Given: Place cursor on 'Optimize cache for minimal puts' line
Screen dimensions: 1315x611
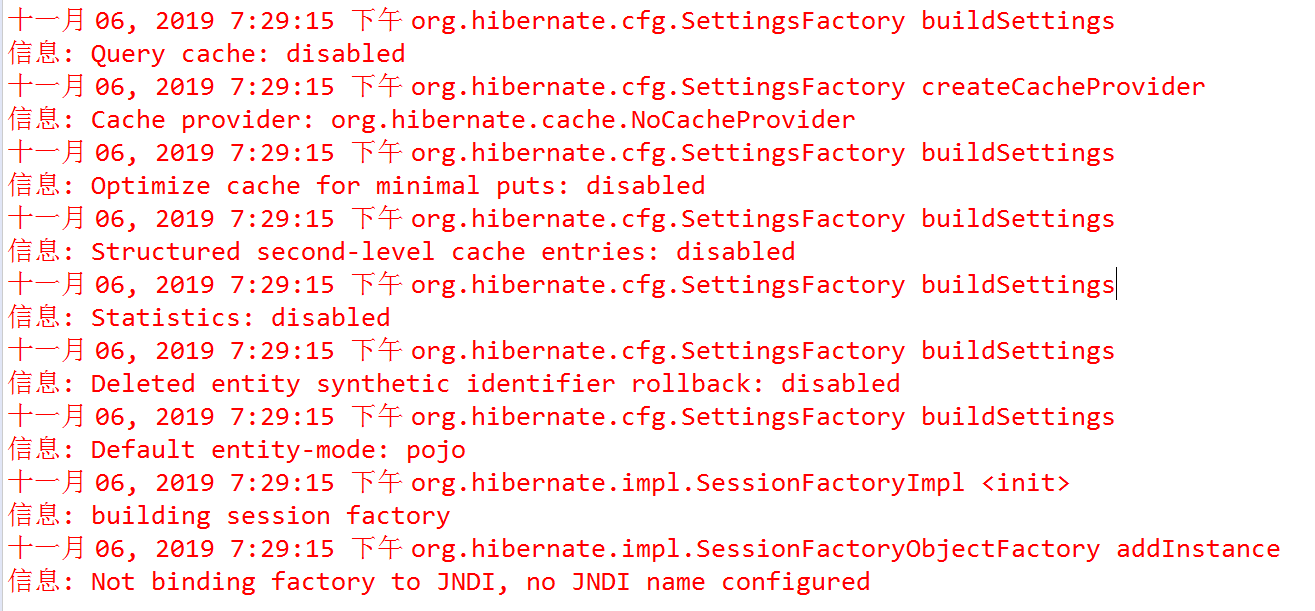Looking at the screenshot, I should tap(357, 186).
